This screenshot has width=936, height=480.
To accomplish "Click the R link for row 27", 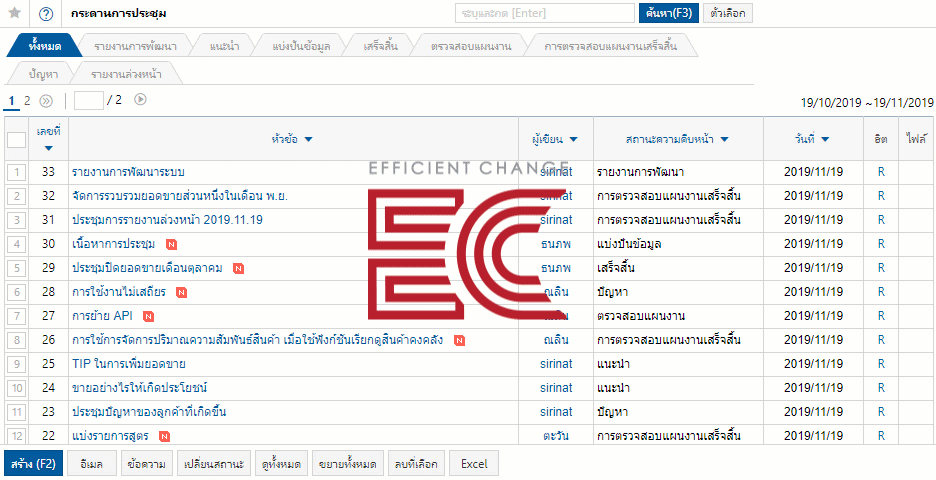I will (881, 316).
